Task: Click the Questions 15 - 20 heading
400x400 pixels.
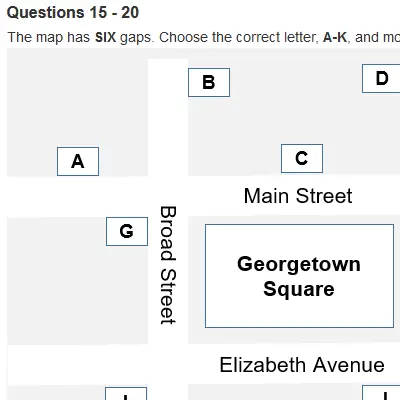Action: (x=73, y=13)
